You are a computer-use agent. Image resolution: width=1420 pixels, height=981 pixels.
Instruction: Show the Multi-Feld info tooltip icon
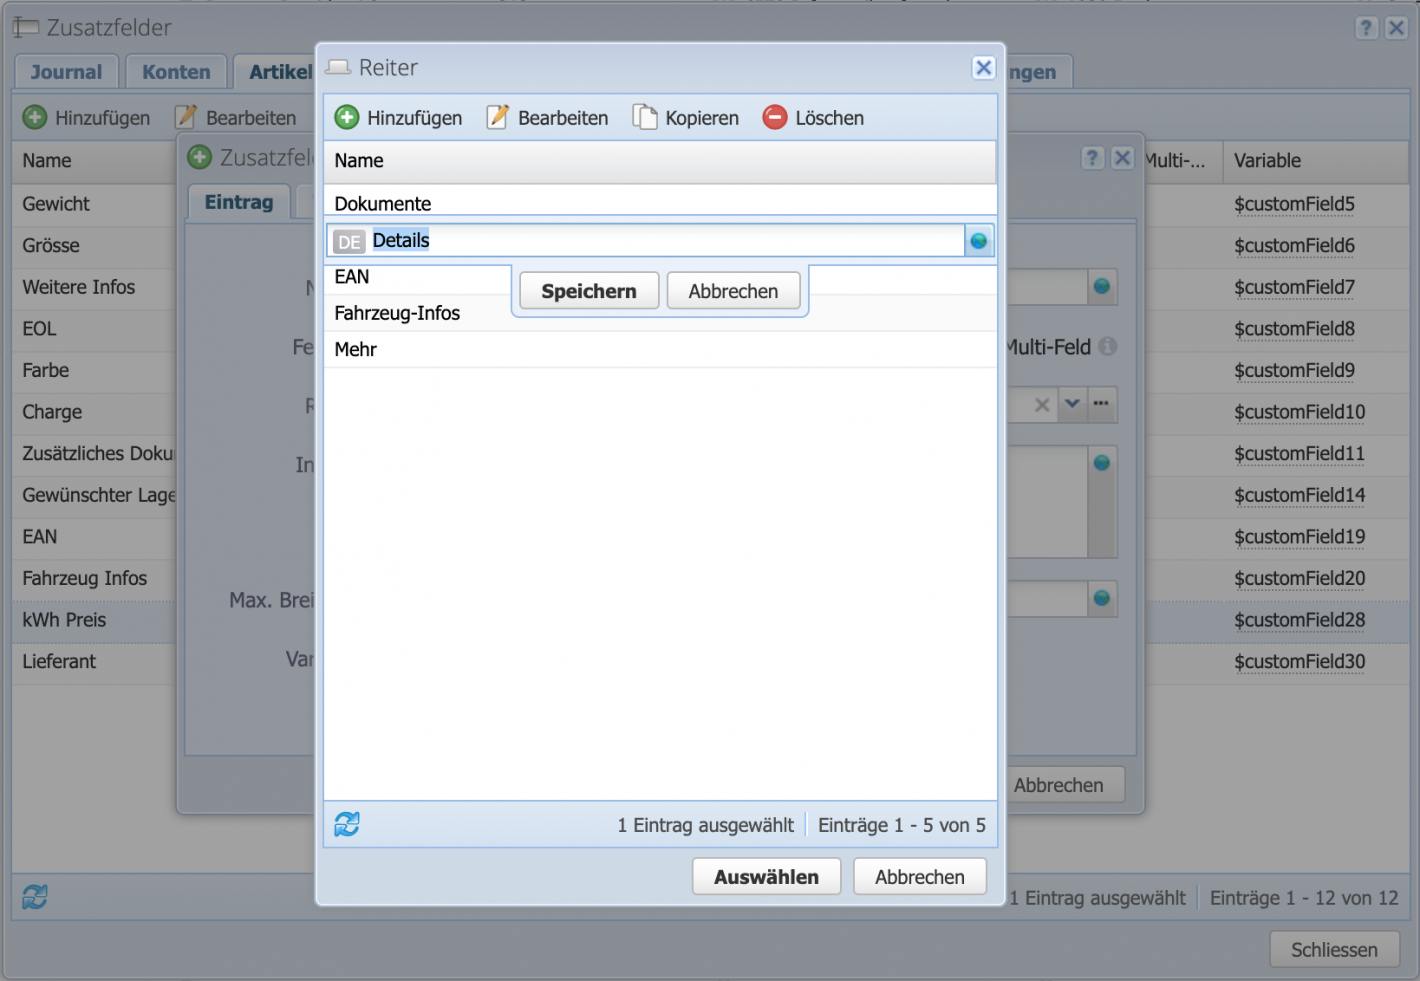pyautogui.click(x=1108, y=347)
